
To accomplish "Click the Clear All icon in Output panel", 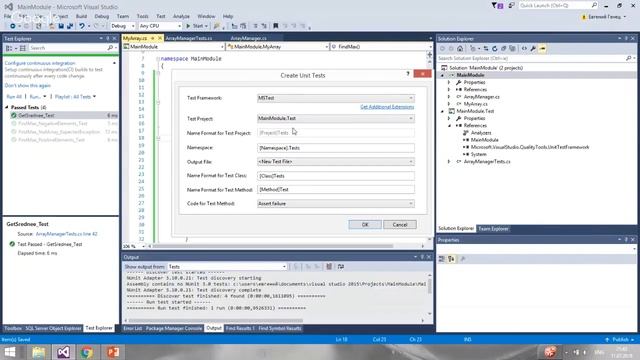I will (329, 267).
